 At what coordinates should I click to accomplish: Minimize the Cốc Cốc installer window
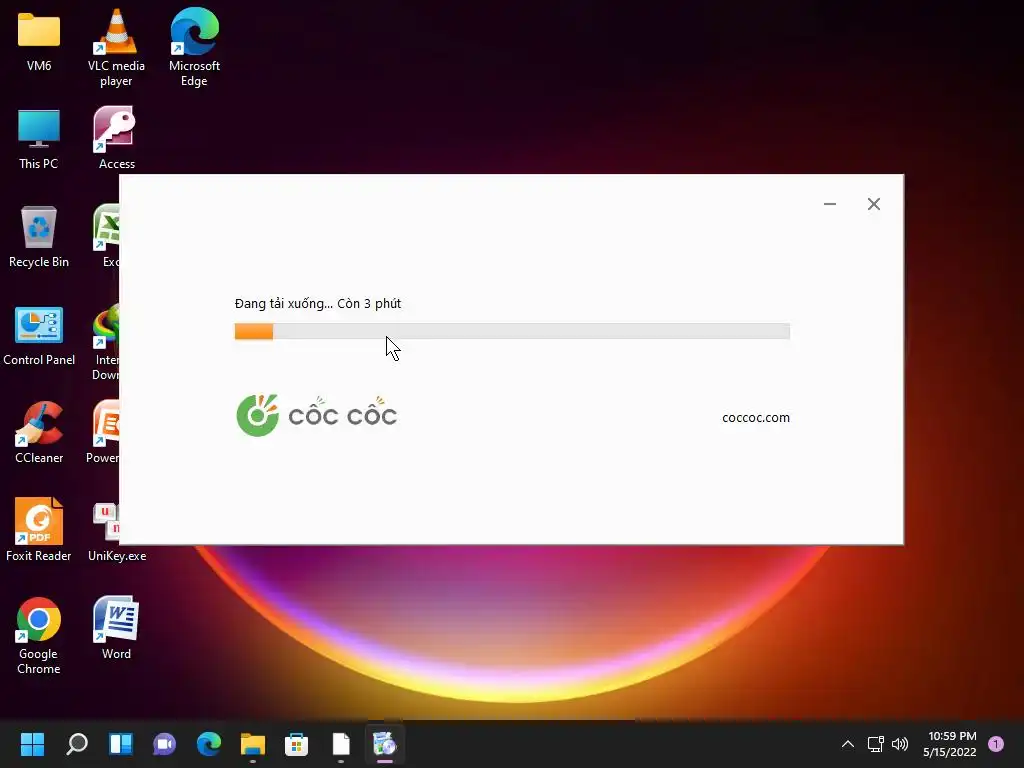(x=830, y=204)
